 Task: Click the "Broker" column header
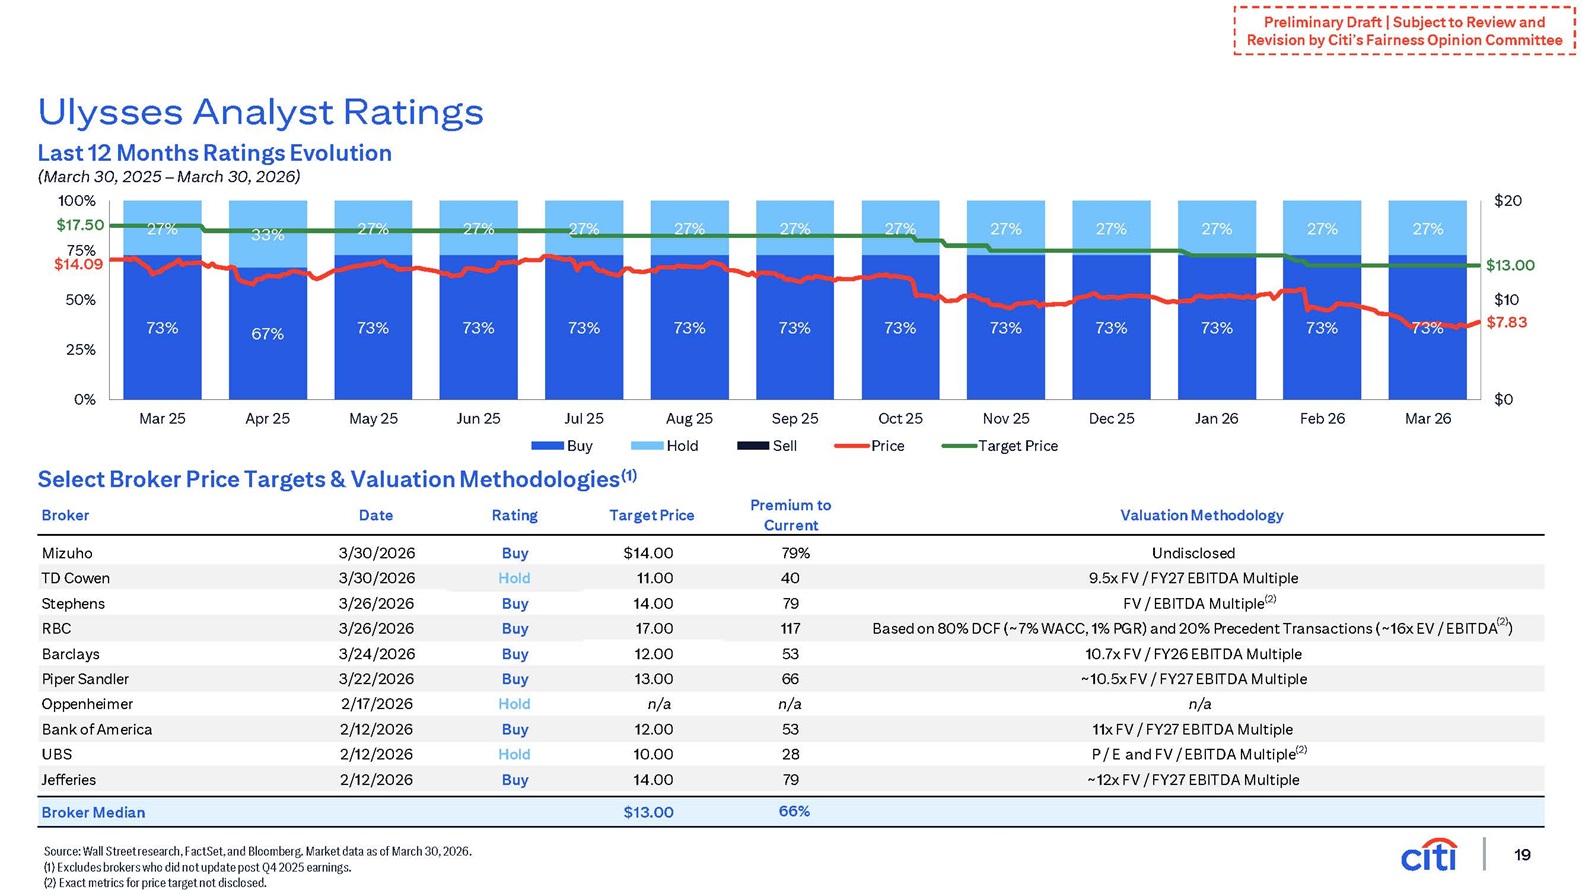[x=65, y=515]
